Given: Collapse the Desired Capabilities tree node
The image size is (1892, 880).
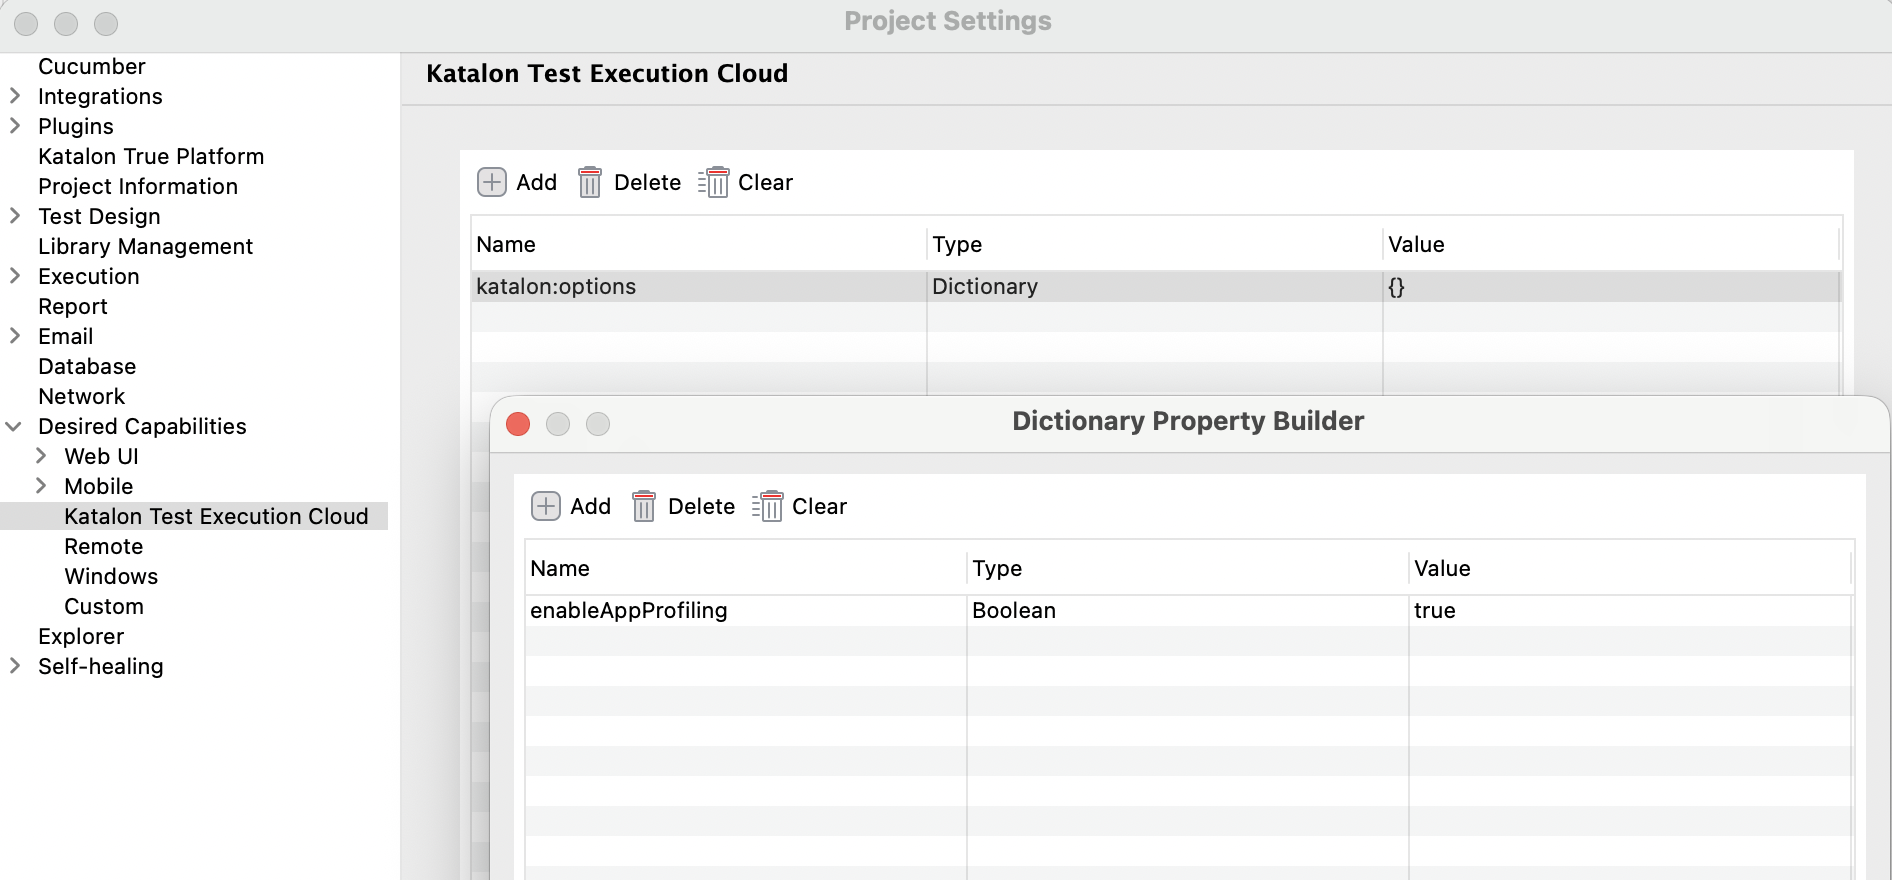Looking at the screenshot, I should (x=14, y=426).
